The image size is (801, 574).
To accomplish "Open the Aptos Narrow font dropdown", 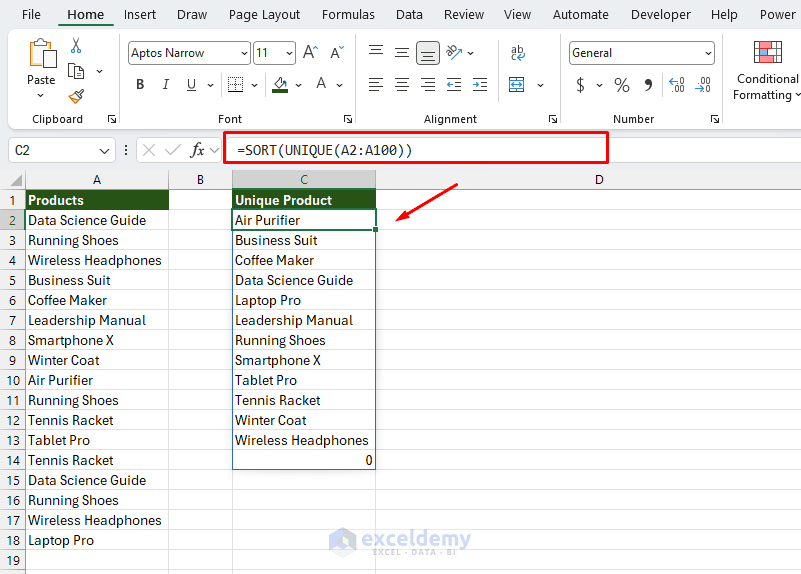I will 244,53.
